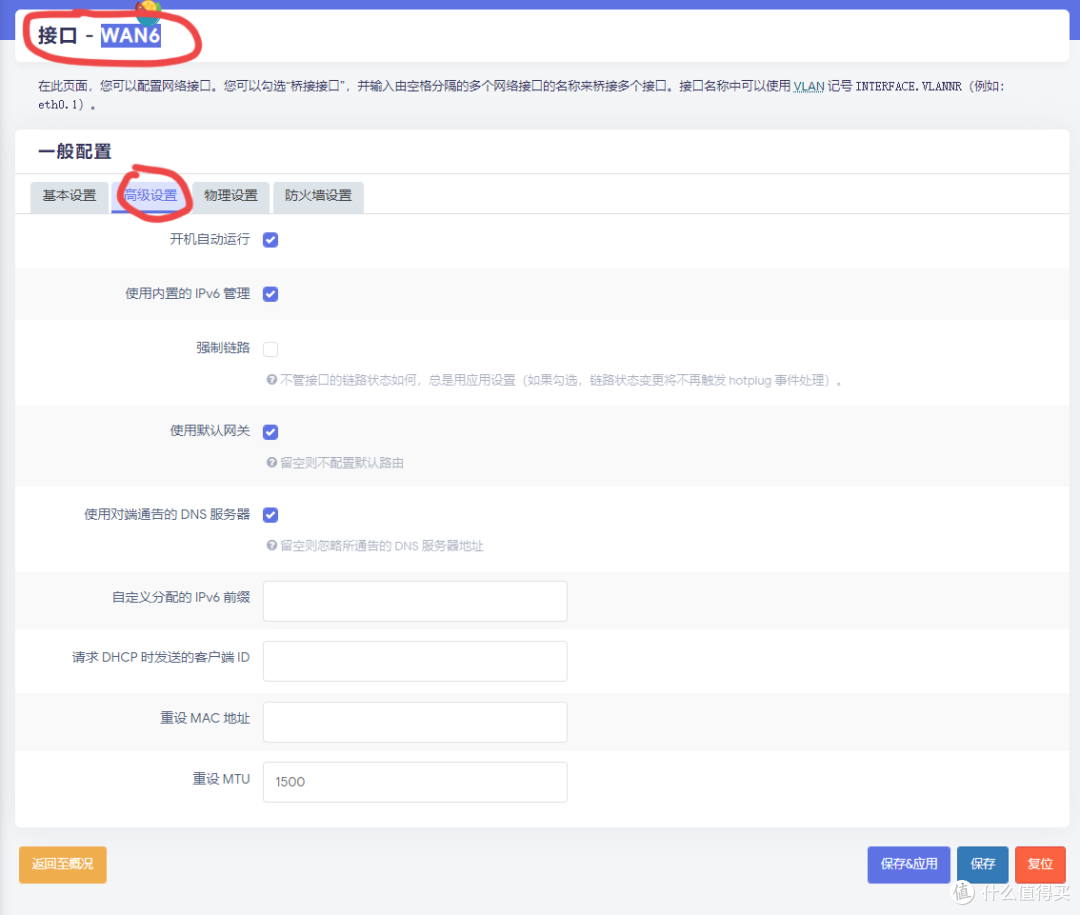Disable 使用默认网关 option
Viewport: 1080px width, 915px height.
[270, 431]
